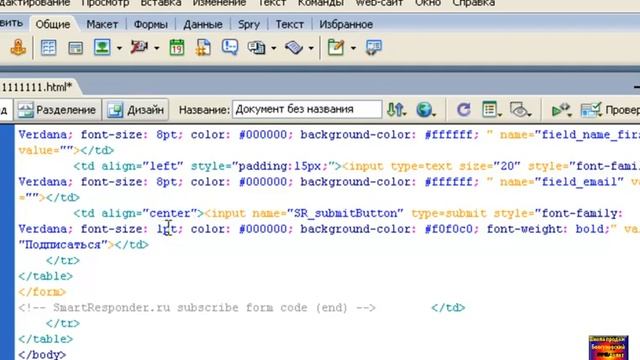The height and width of the screenshot is (360, 640).
Task: Click the "Подписаться" value text in the code
Action: 63,245
